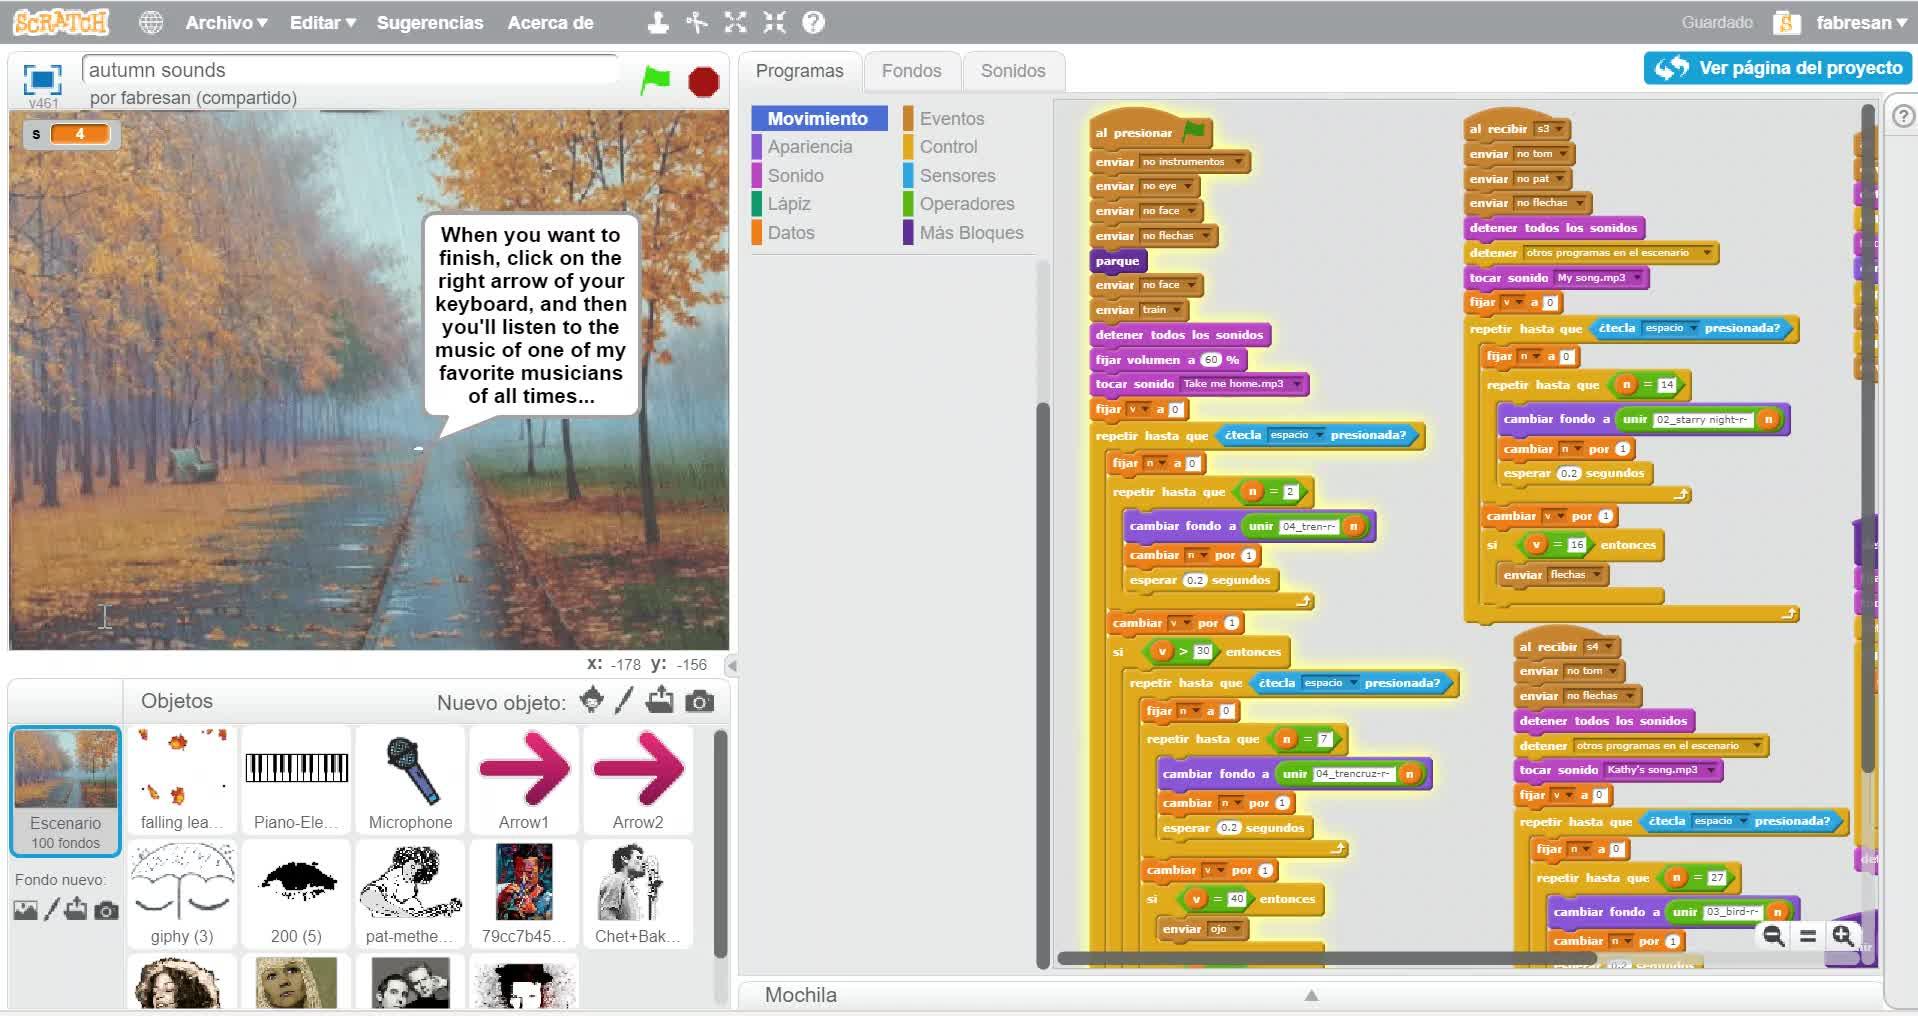
Task: Collapse the stage with the small arrow
Action: click(731, 665)
